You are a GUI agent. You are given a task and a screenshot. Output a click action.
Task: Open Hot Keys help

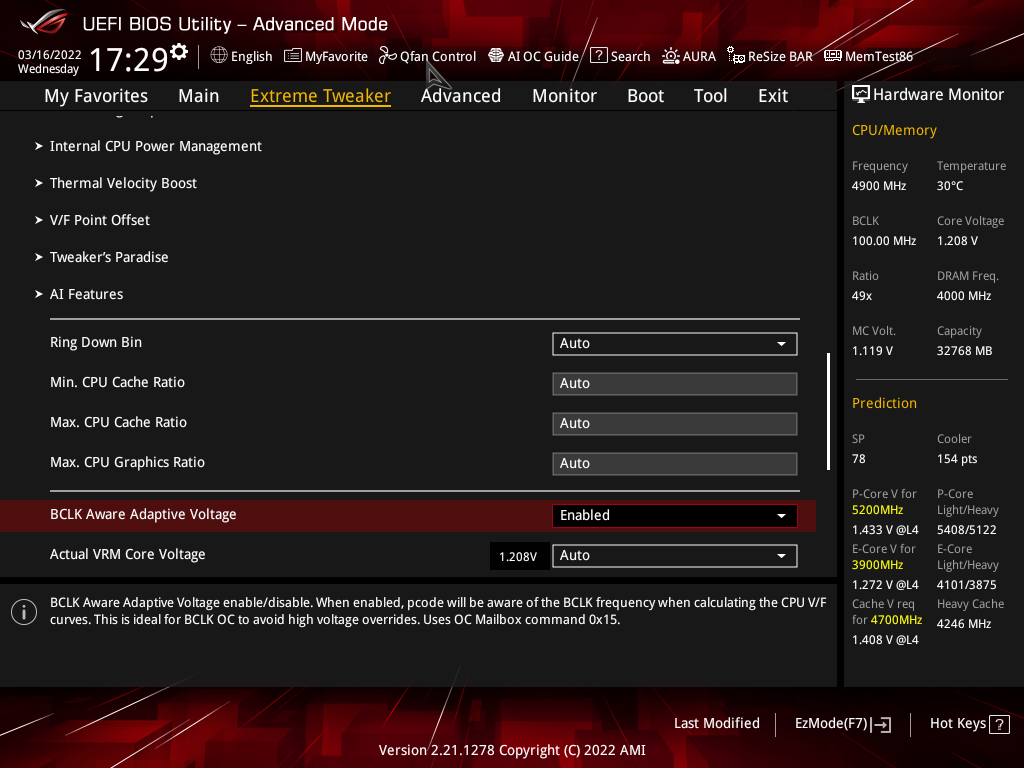[969, 724]
